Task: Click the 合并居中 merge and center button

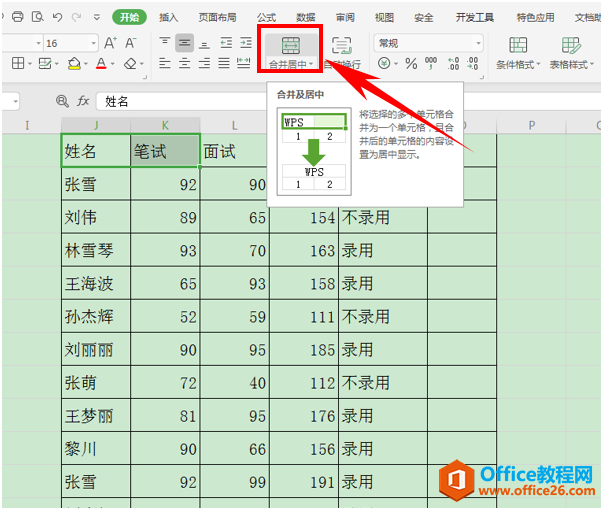Action: 291,52
